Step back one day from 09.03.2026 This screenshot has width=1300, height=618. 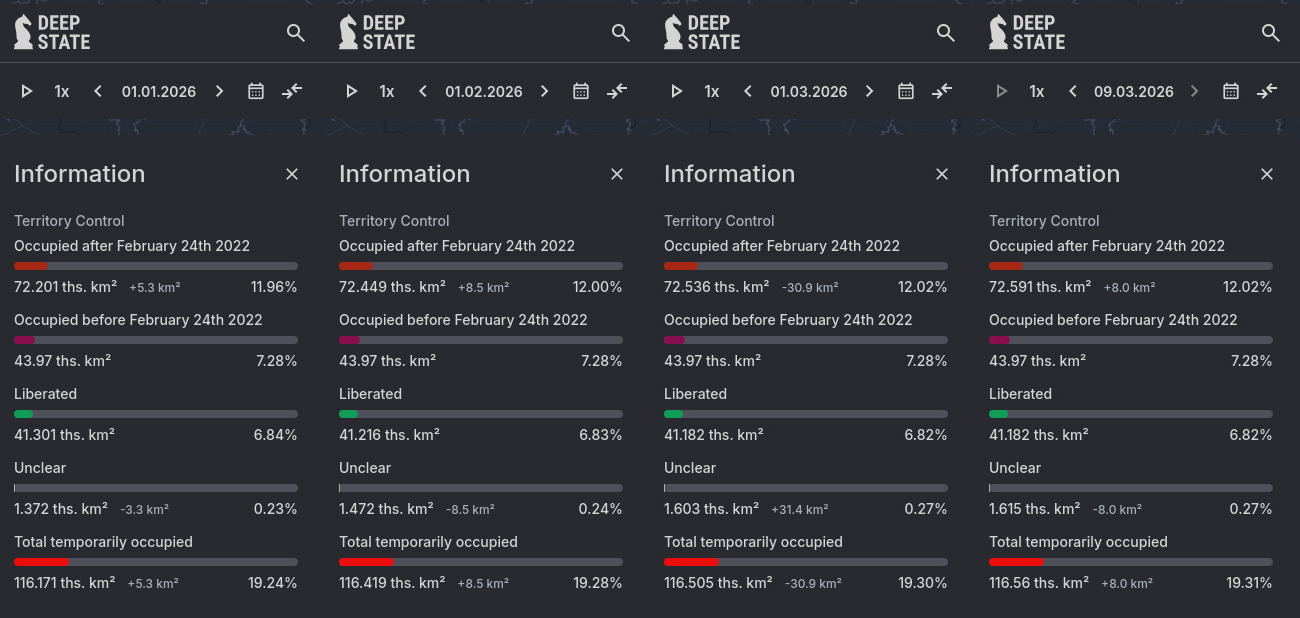click(1073, 91)
